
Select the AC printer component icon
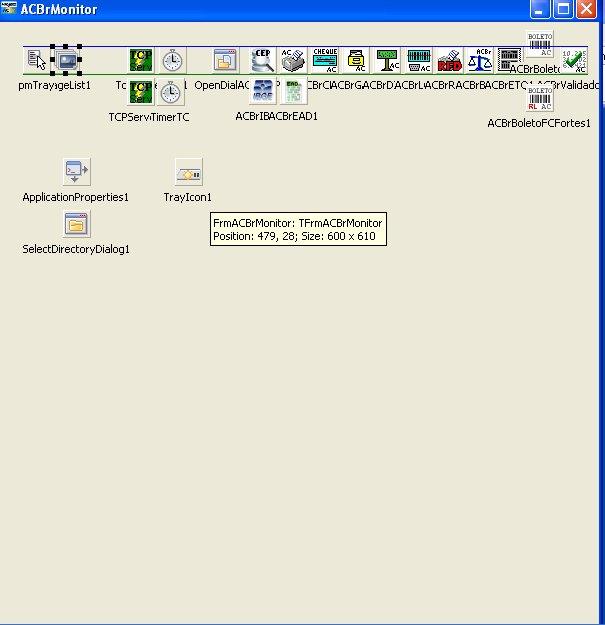(x=293, y=60)
